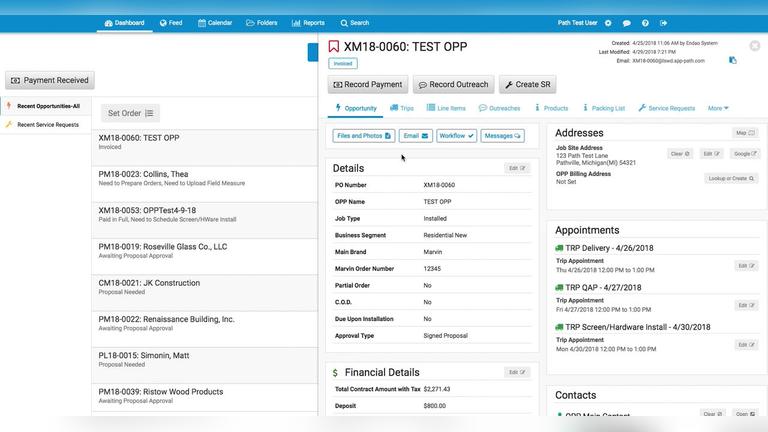Edit the Details section

(x=517, y=168)
